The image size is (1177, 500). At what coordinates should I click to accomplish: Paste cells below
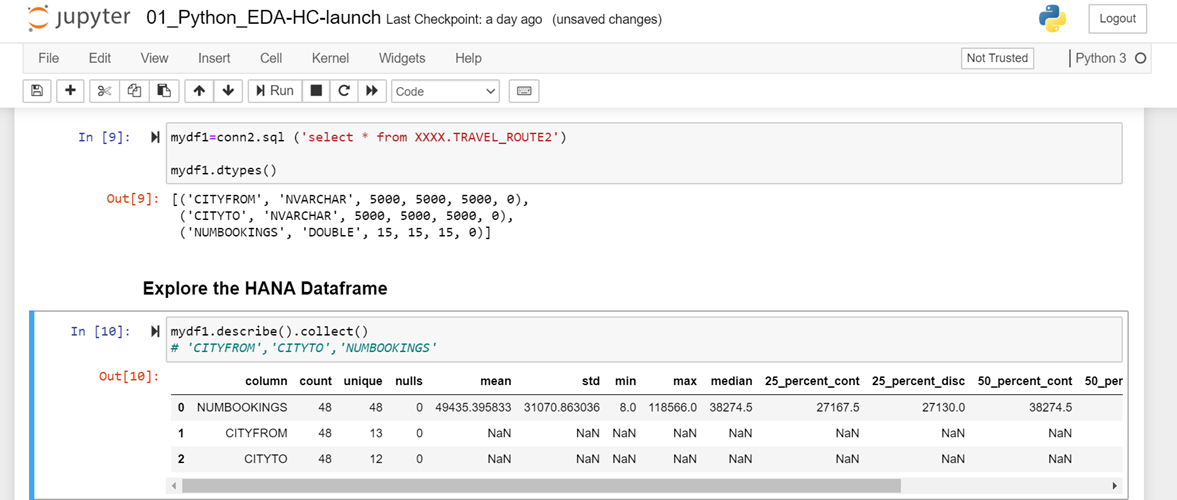(164, 91)
